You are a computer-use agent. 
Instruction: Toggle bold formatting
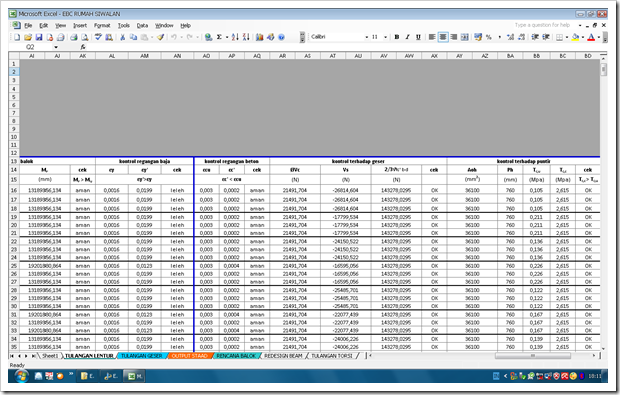[397, 37]
